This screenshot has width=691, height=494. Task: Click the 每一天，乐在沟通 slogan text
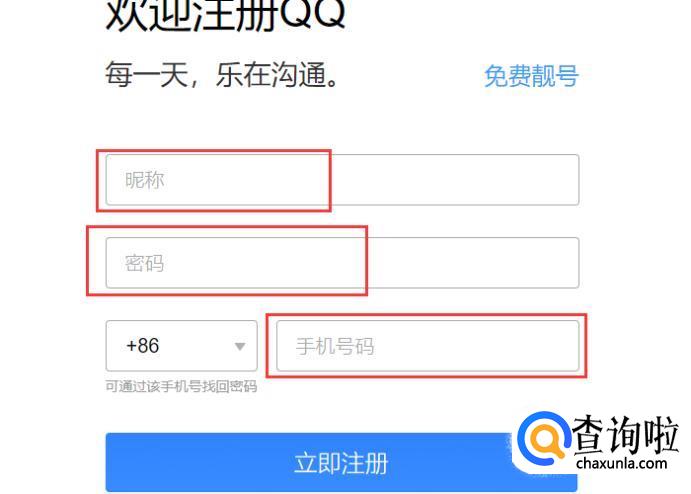point(222,74)
